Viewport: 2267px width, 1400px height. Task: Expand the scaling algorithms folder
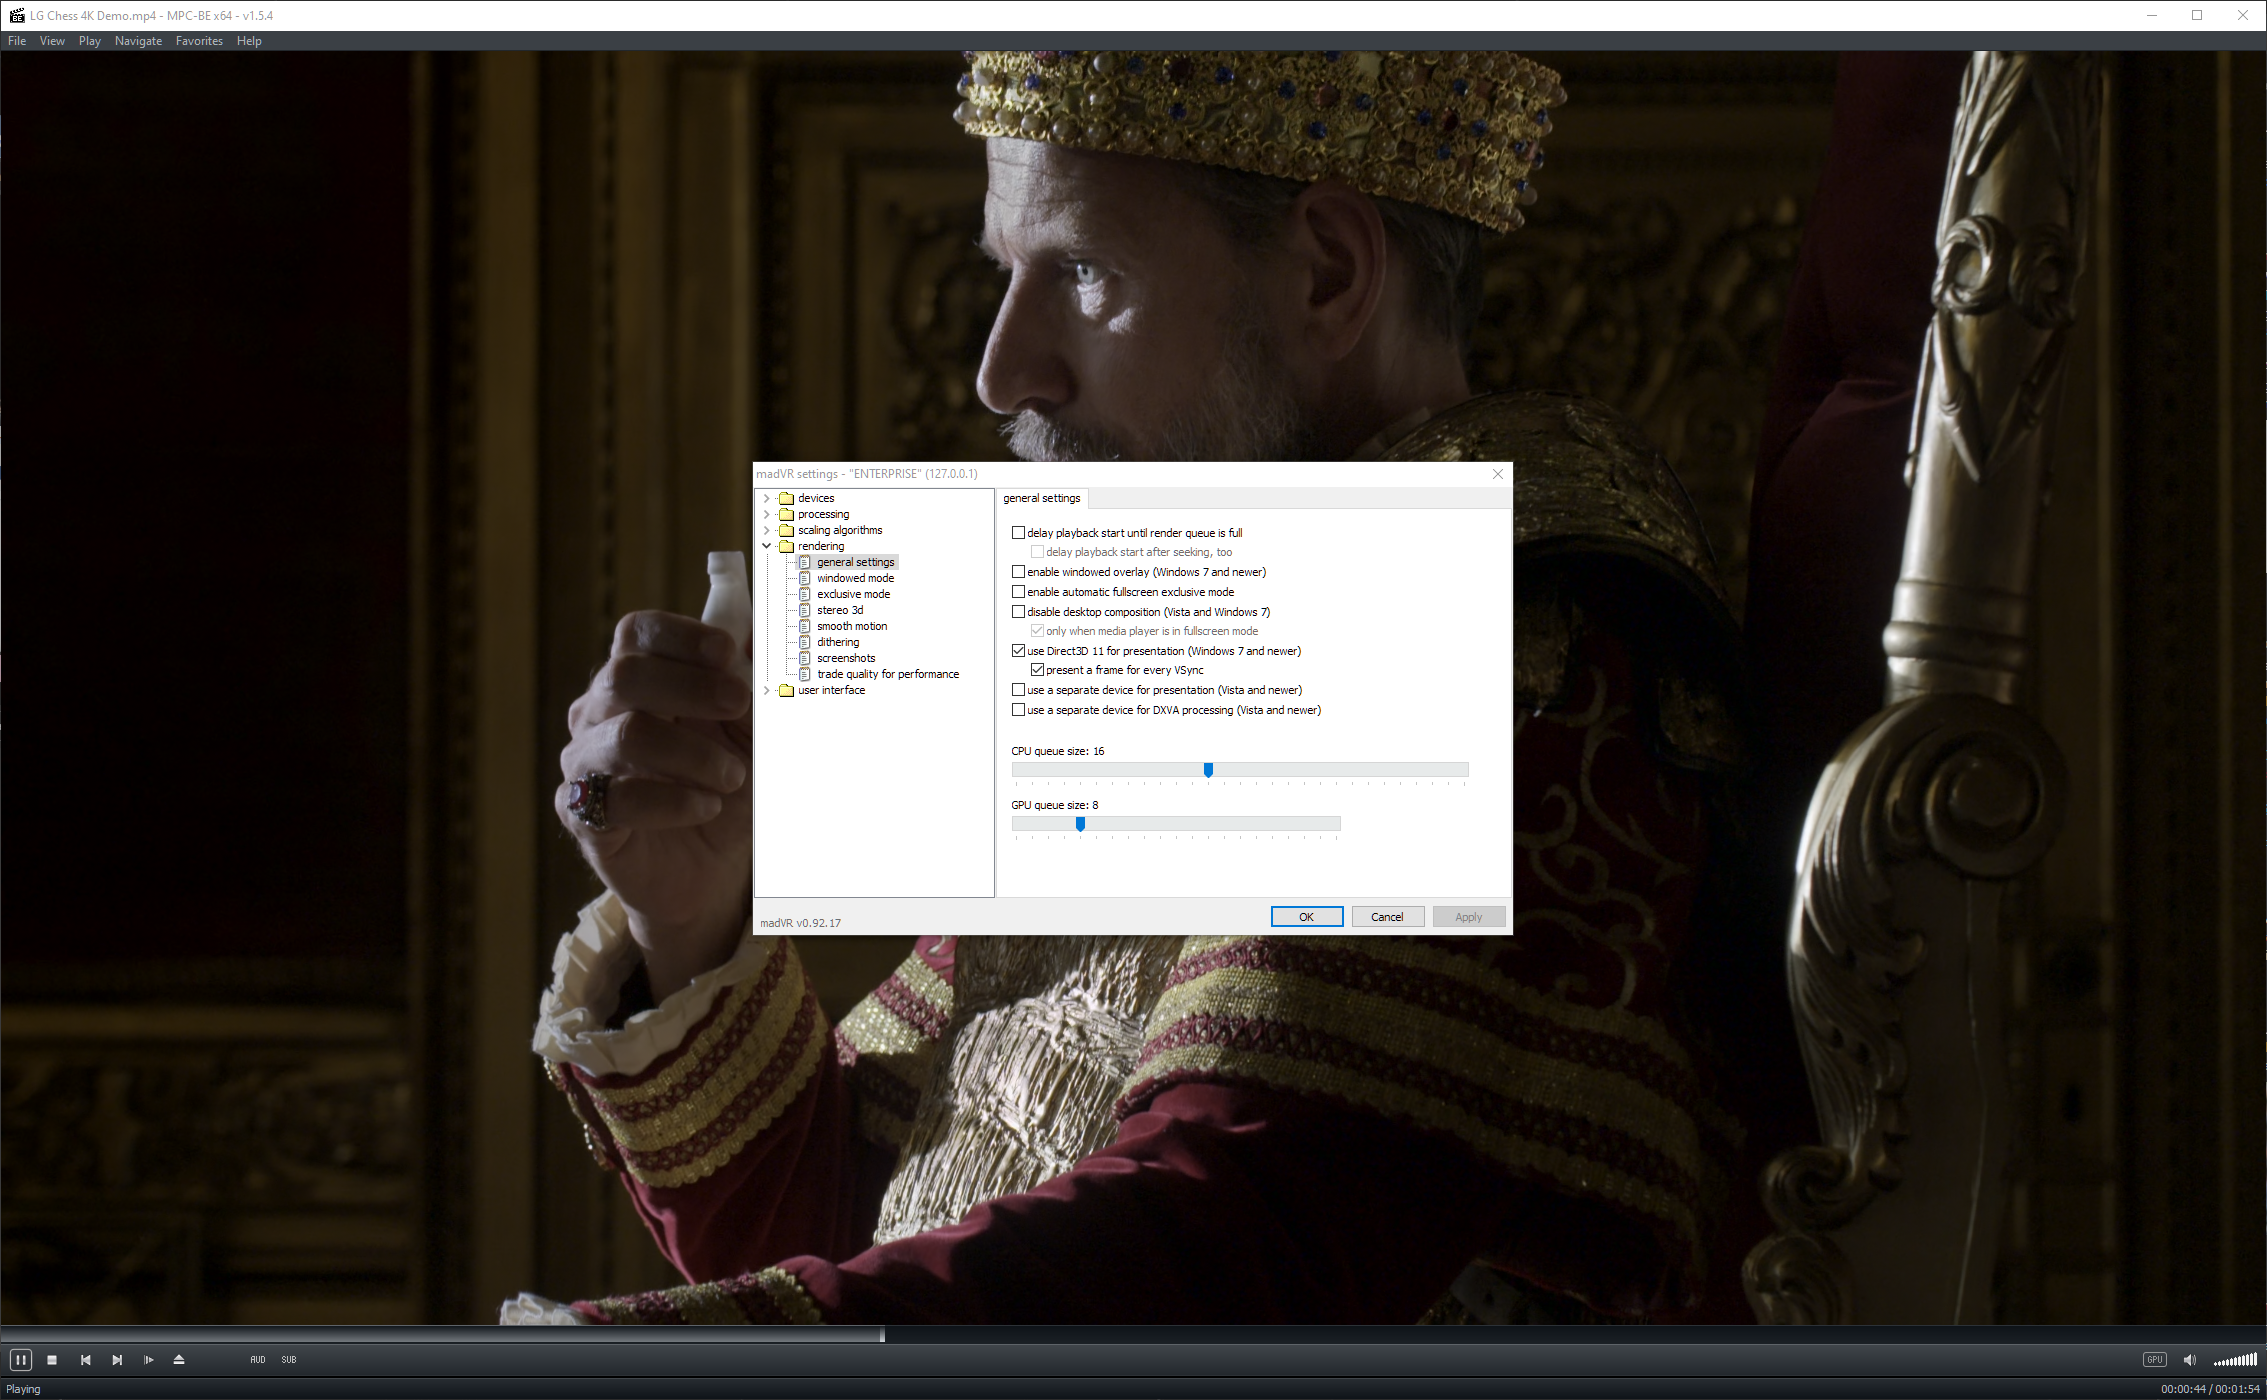click(767, 530)
